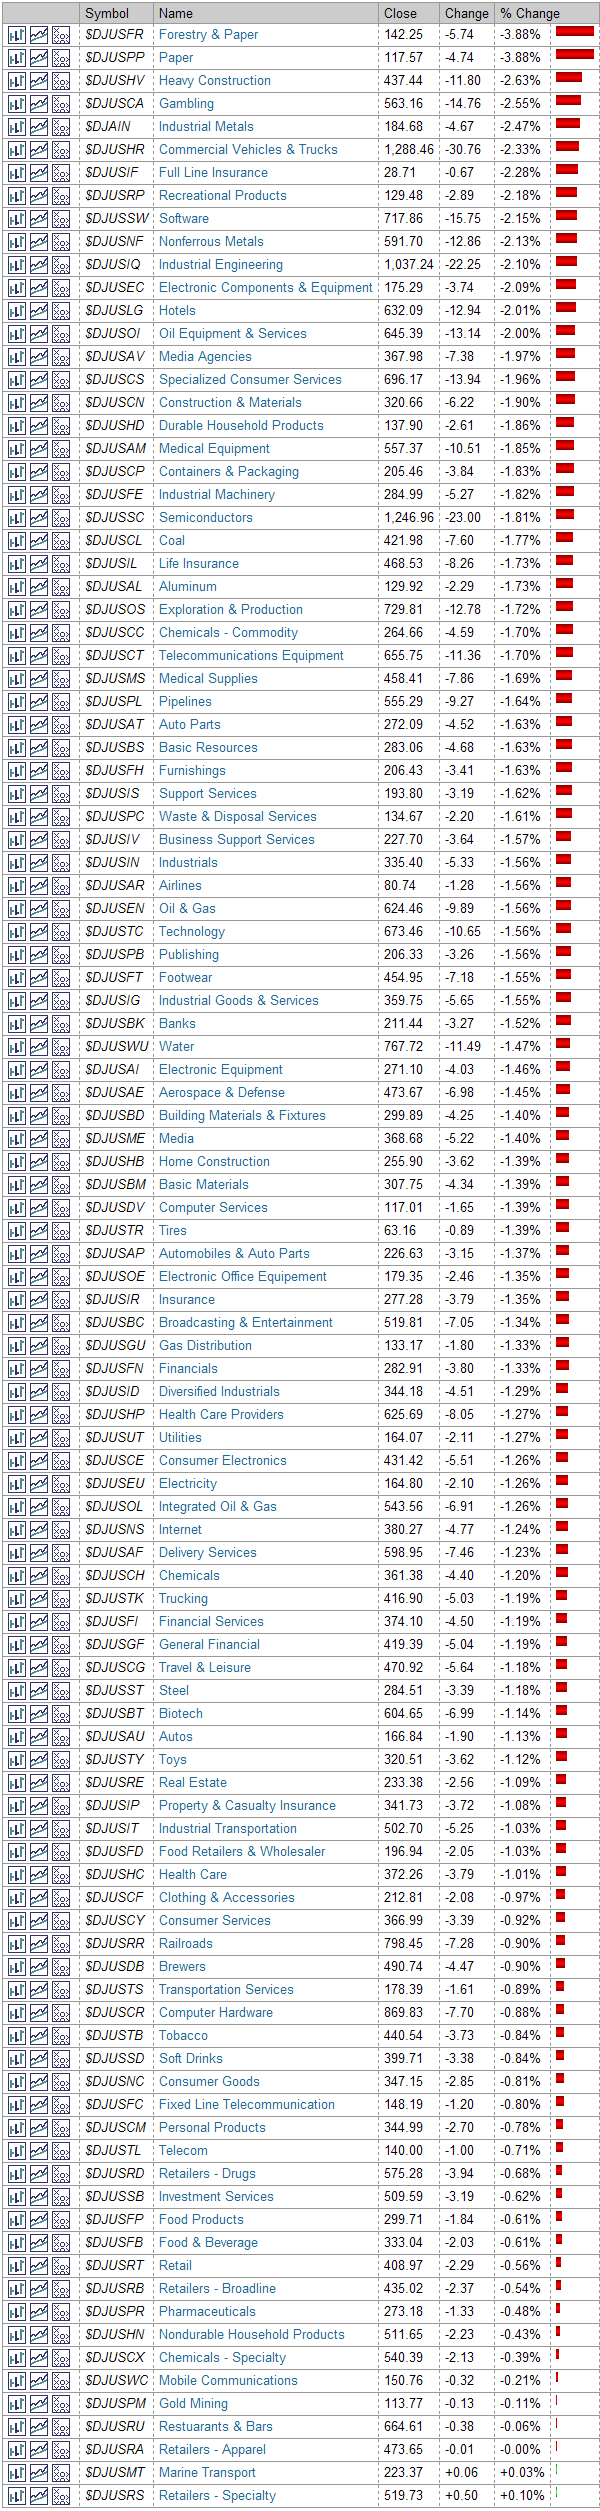Viewport: 600px width, 2511px height.
Task: Open point & figure chart icon for Software
Action: pos(61,219)
